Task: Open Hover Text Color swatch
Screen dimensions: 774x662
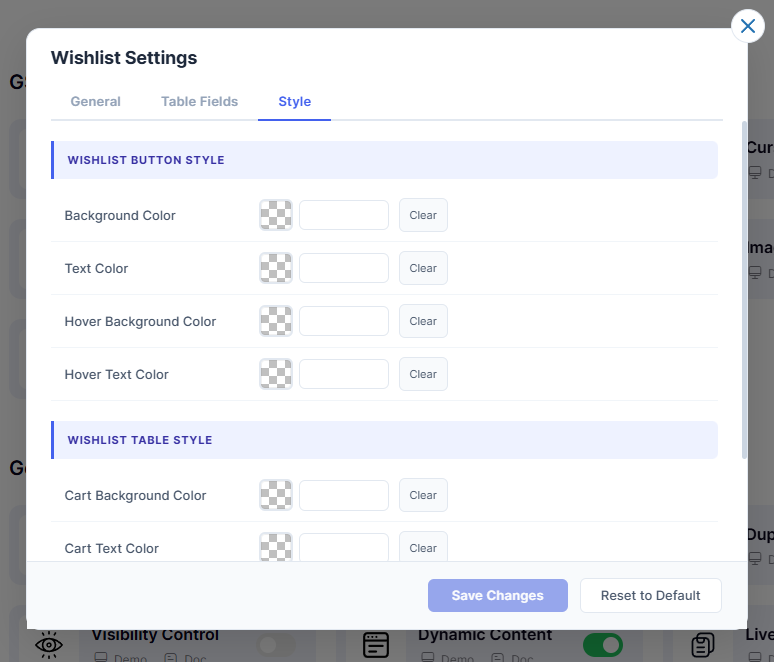Action: [276, 374]
